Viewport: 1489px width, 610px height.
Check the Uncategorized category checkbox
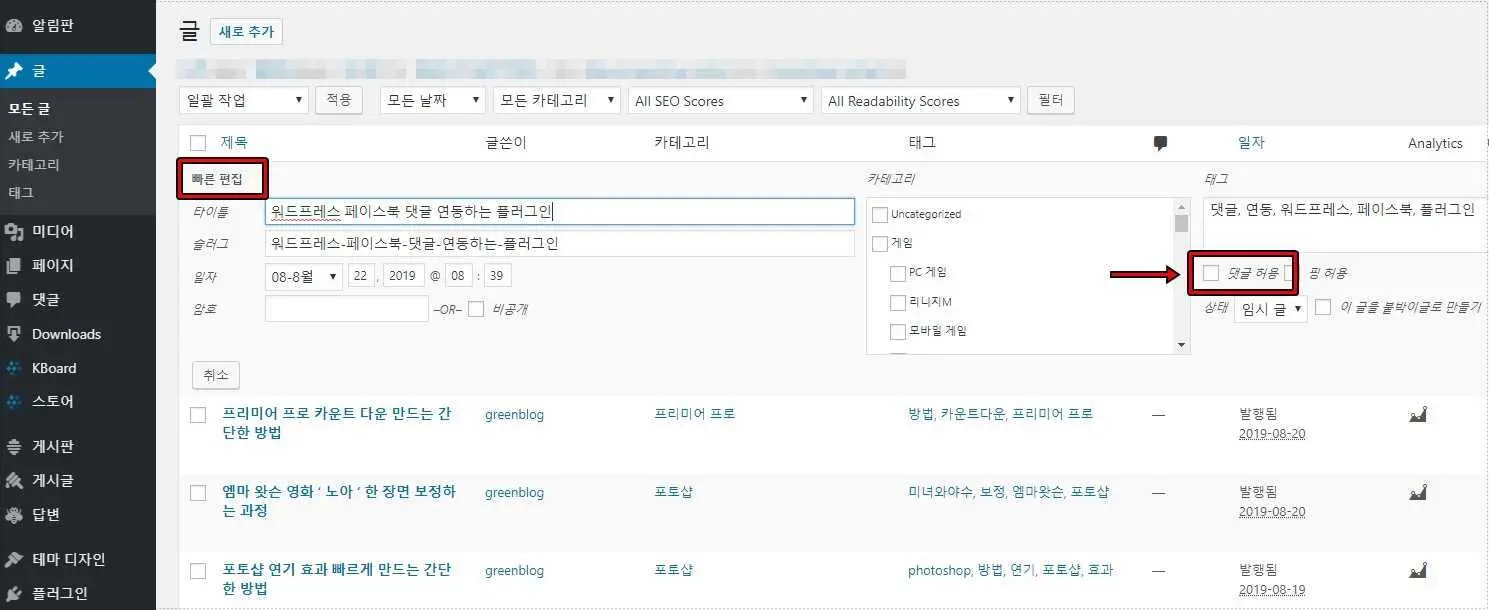coord(880,214)
